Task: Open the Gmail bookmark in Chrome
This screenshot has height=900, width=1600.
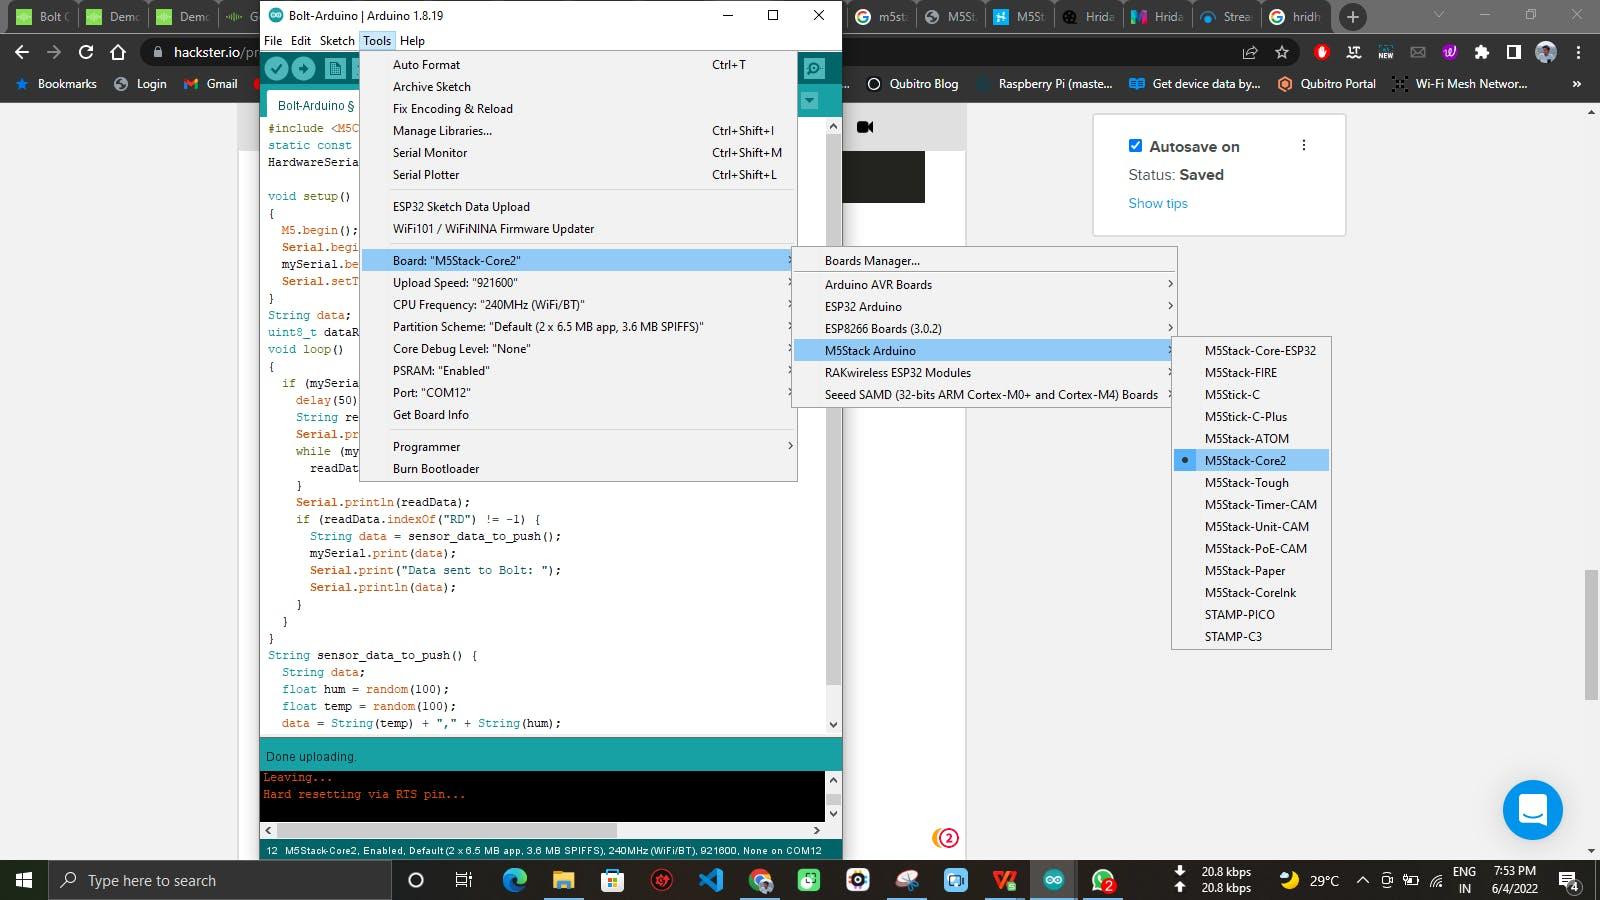Action: (211, 84)
